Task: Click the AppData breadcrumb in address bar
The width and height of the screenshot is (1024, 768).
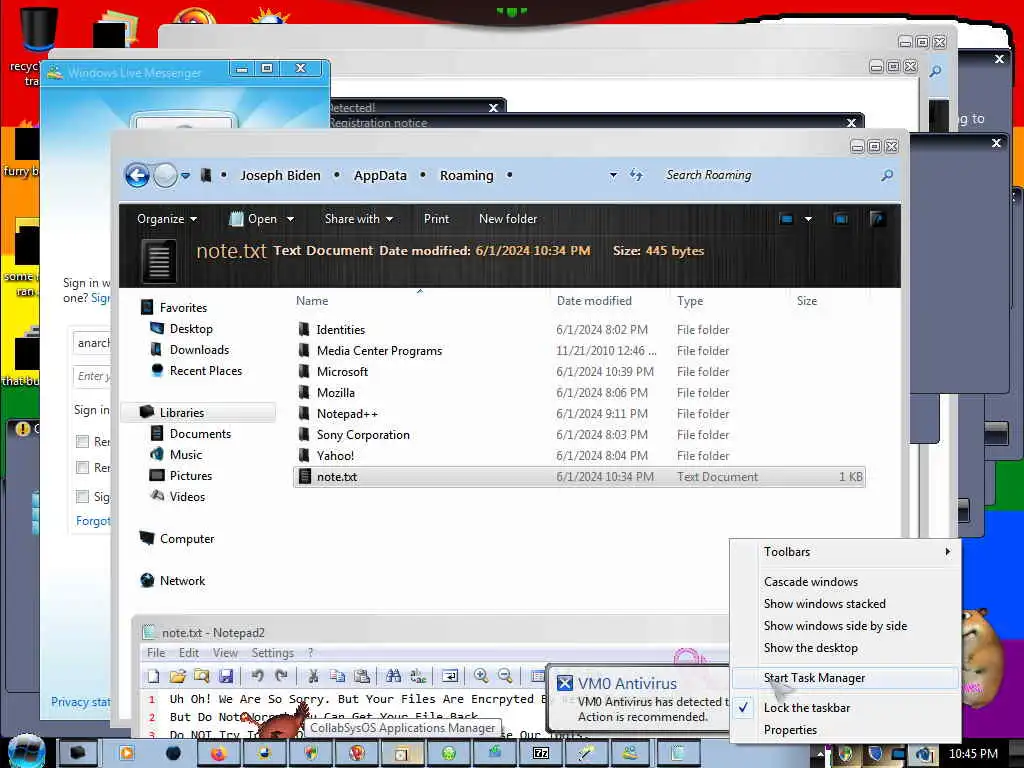Action: click(x=380, y=175)
